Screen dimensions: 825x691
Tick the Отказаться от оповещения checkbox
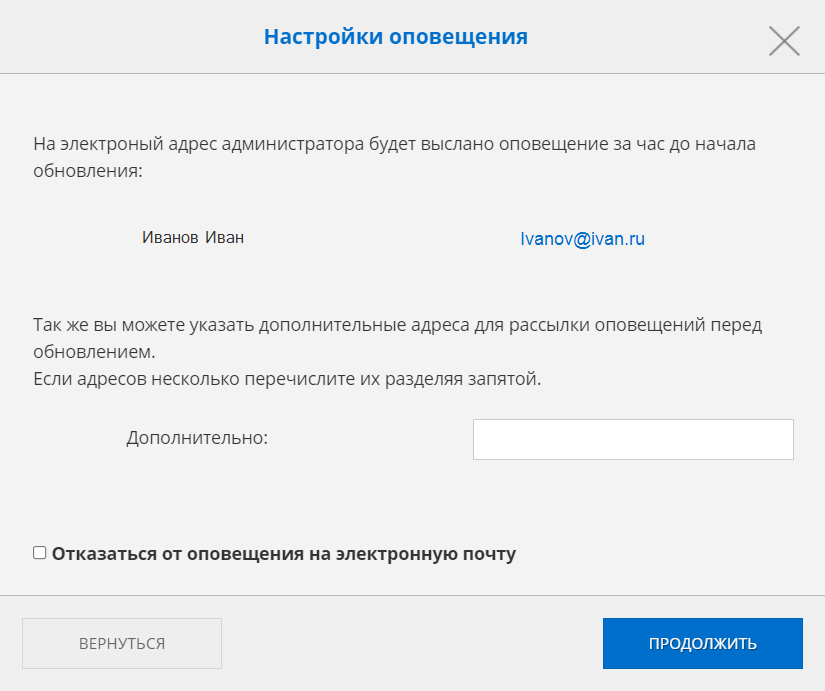(x=40, y=552)
